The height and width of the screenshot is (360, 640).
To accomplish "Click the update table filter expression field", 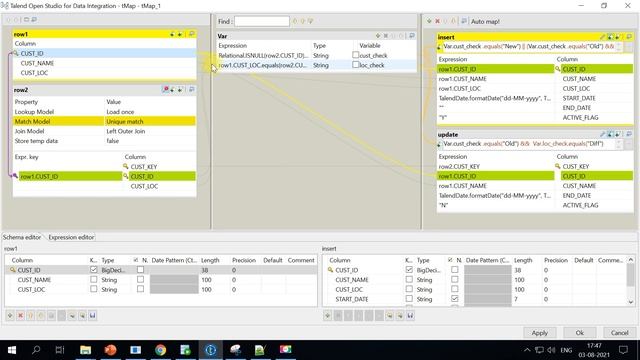I will click(529, 144).
